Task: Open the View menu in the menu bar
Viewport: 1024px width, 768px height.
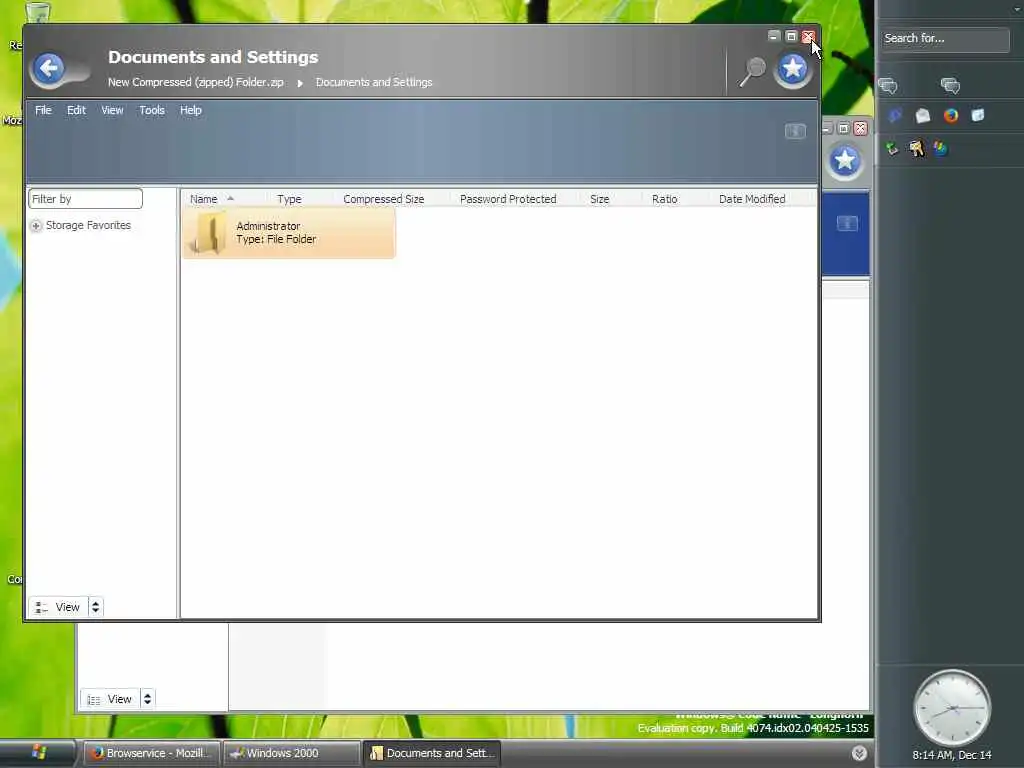Action: 112,110
